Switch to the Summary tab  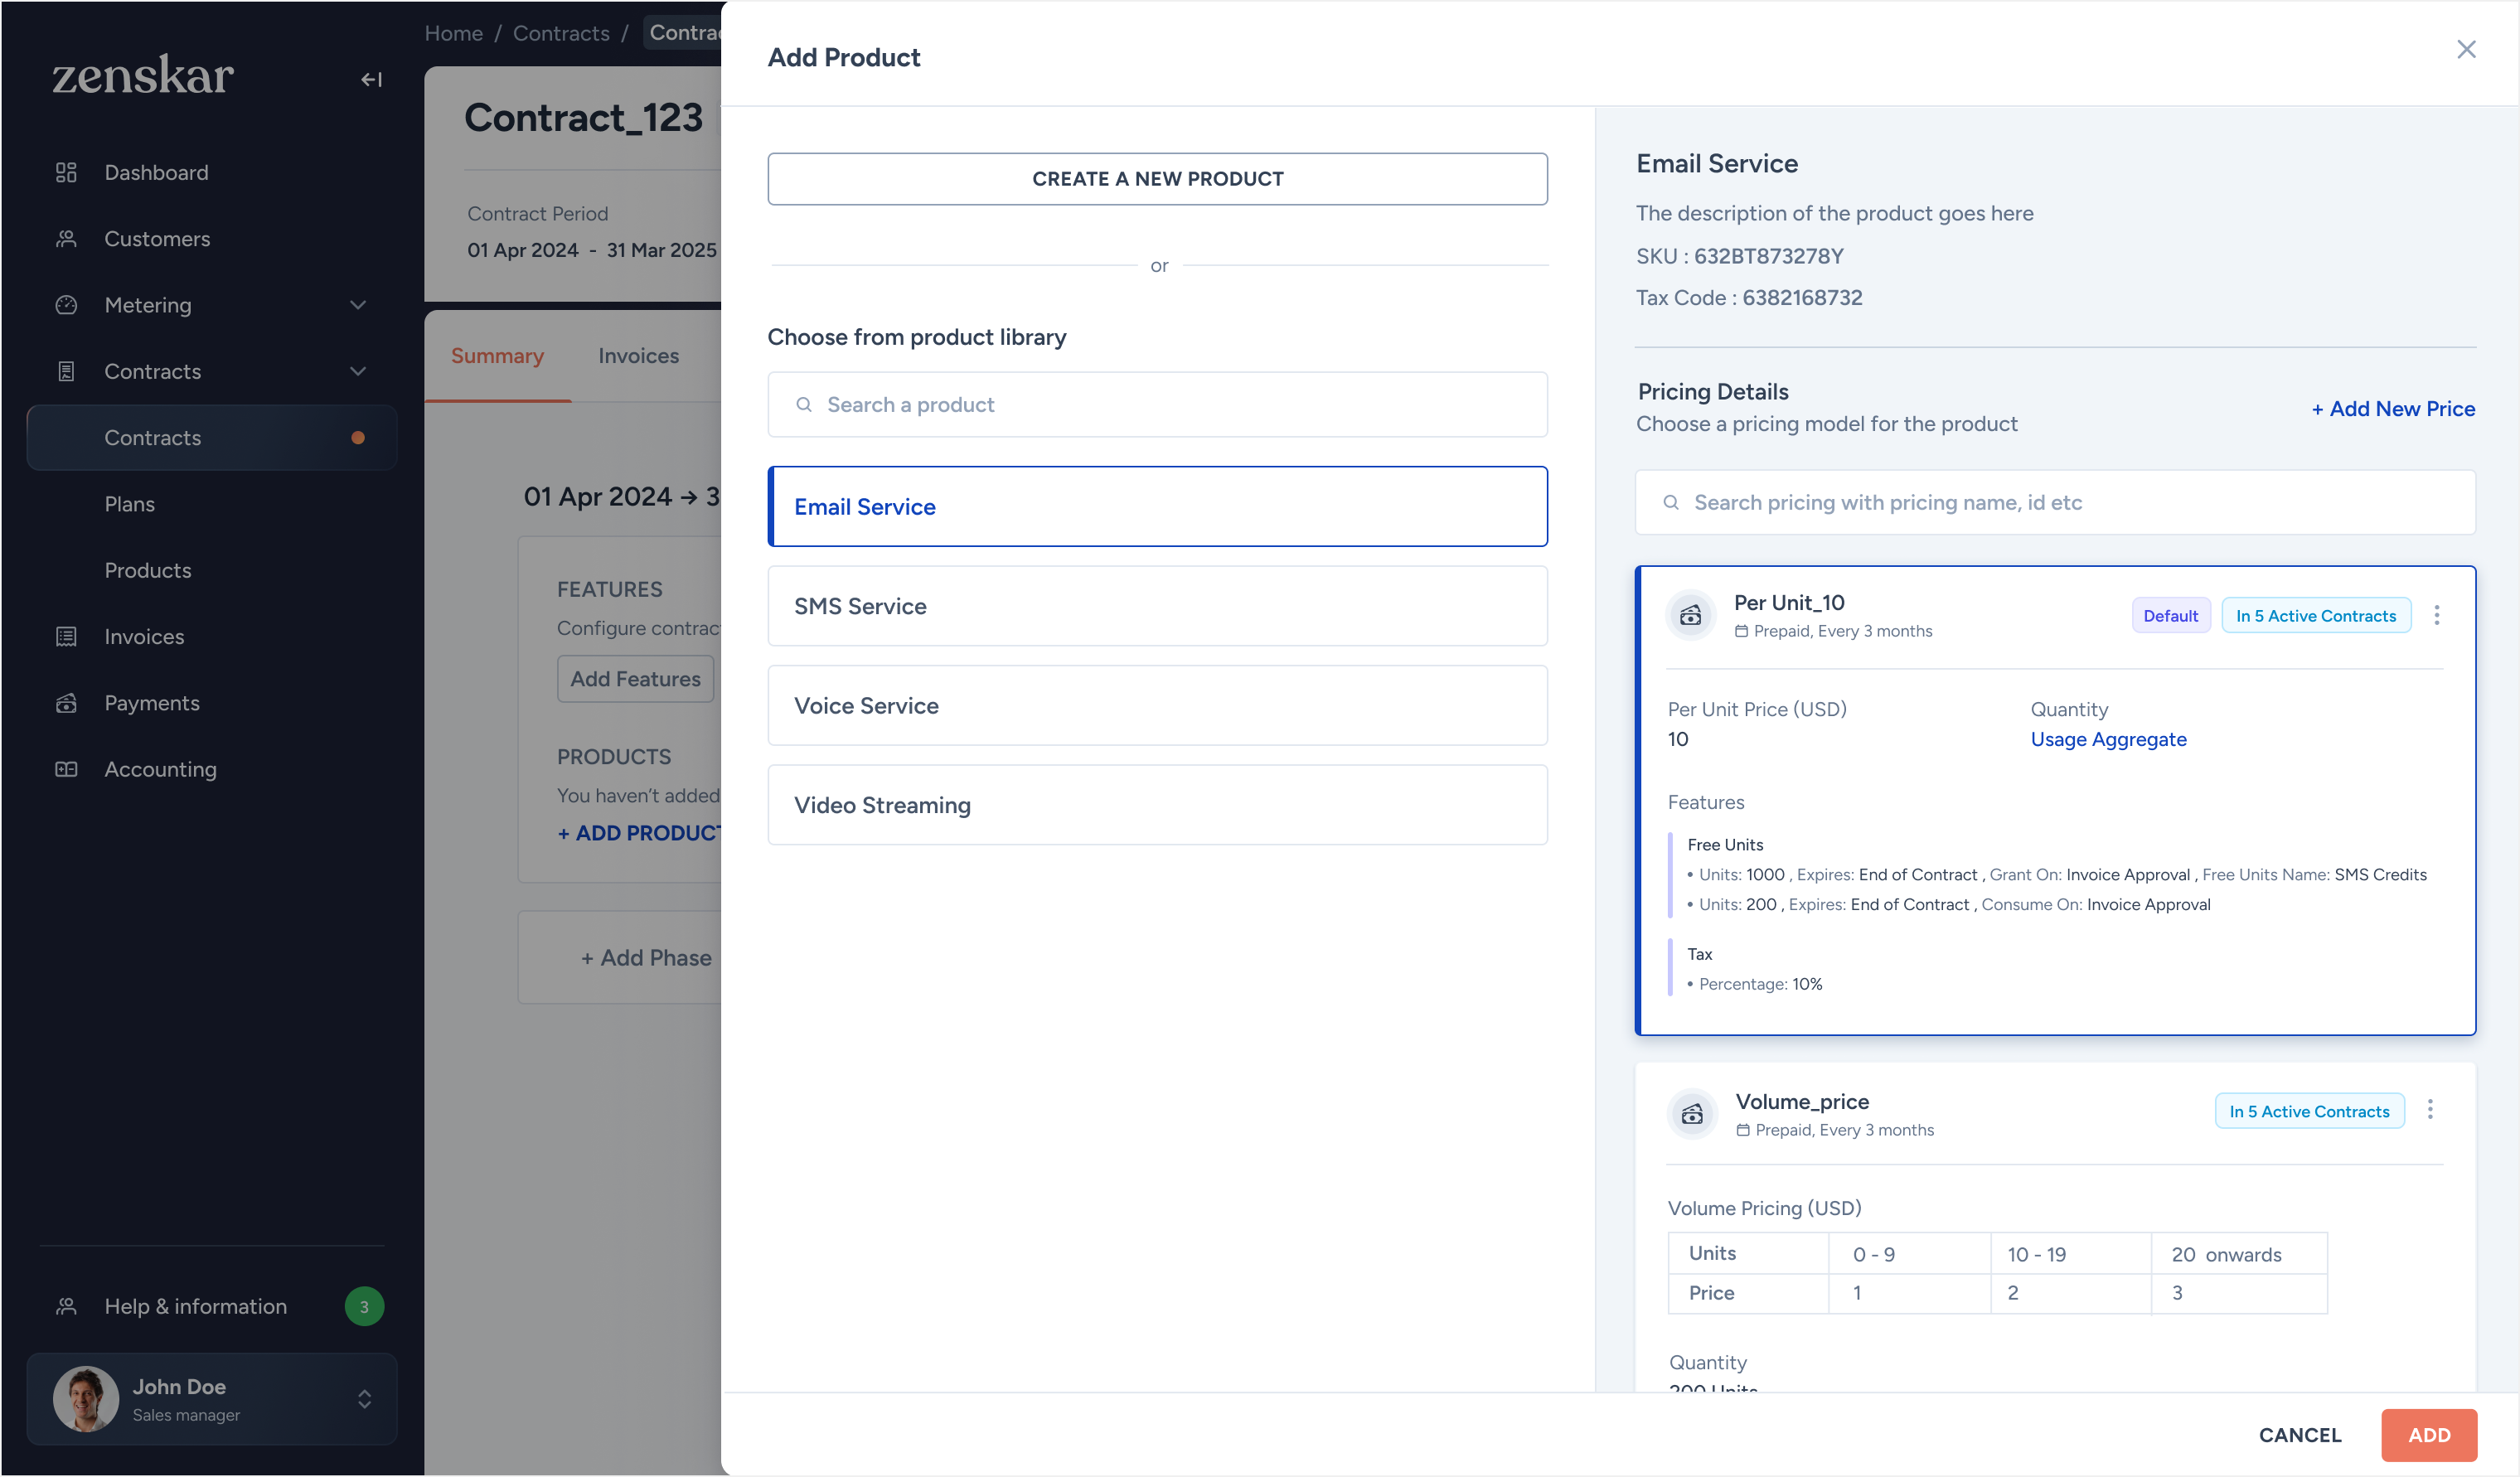pyautogui.click(x=497, y=355)
